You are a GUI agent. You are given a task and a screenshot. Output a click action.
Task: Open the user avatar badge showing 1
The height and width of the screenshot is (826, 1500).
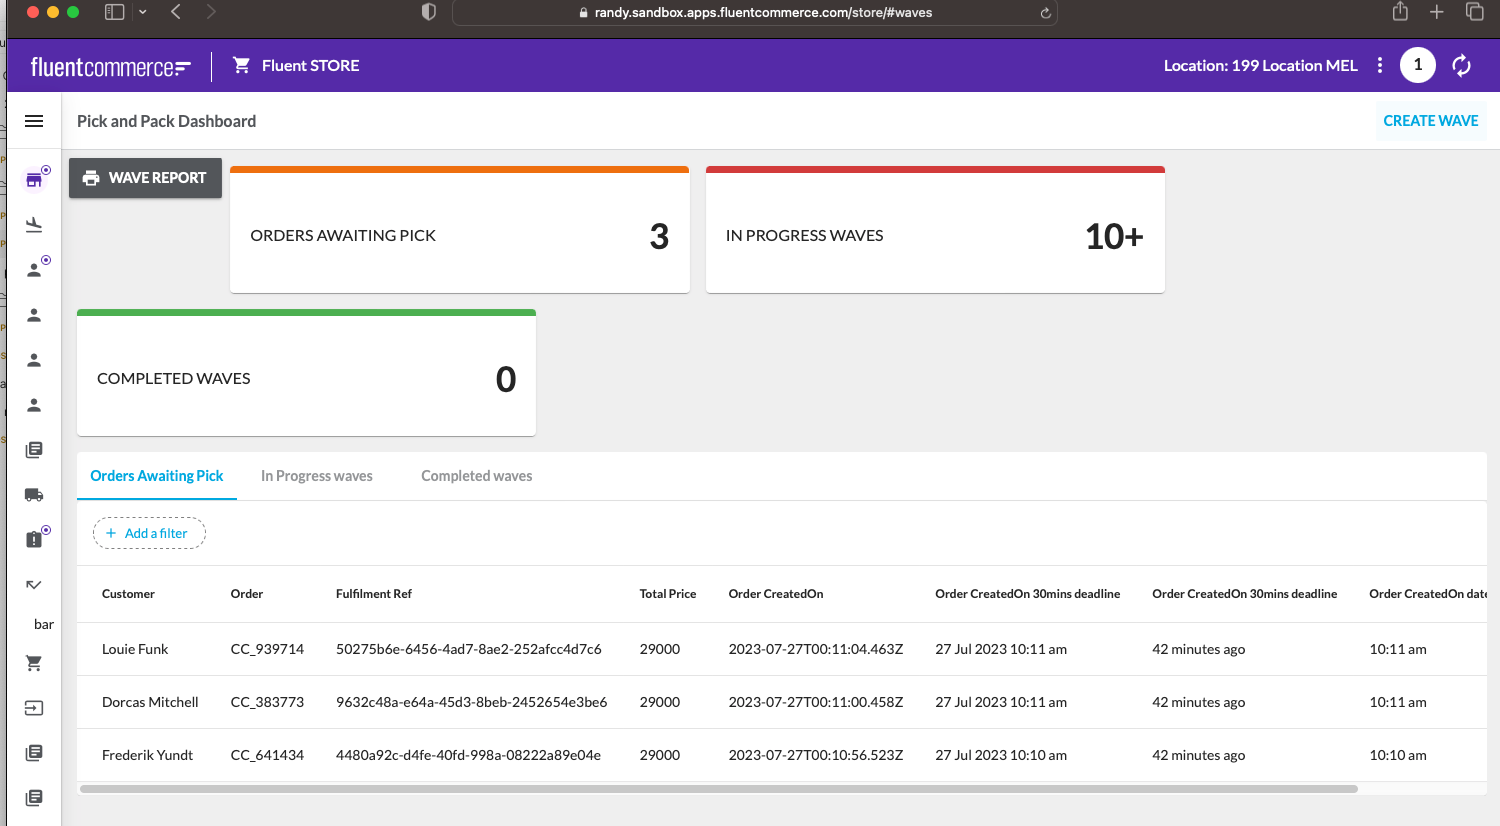[x=1417, y=65]
